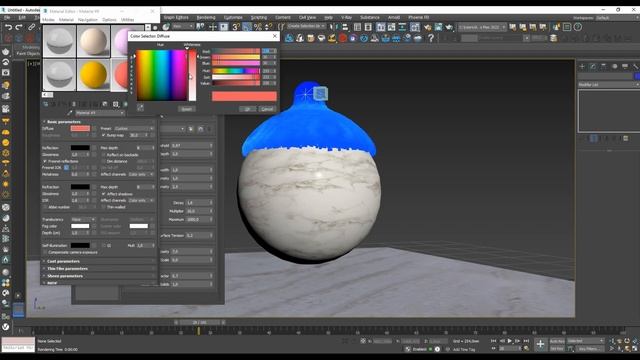Enable Compensate camera exposure checkbox
Image resolution: width=640 pixels, height=360 pixels.
pos(45,252)
